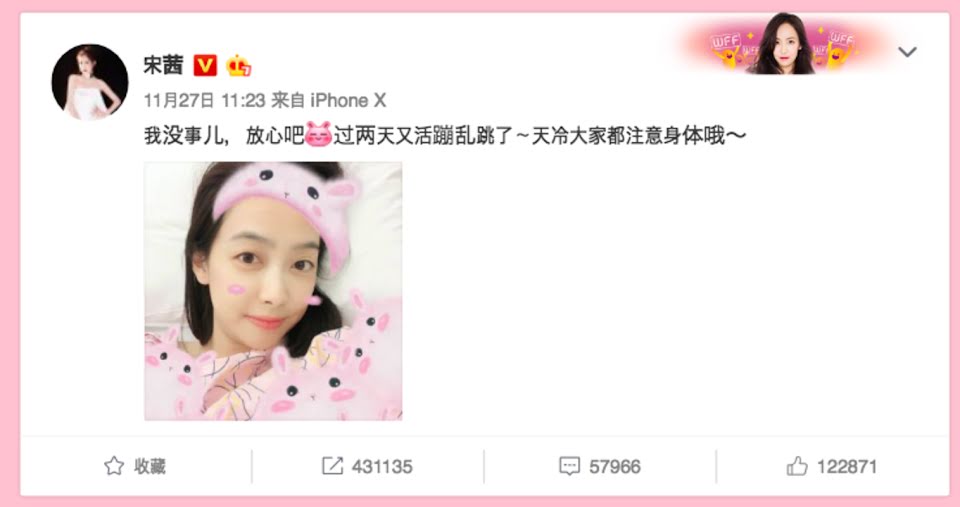The height and width of the screenshot is (507, 960).
Task: Open the 11月27日 11:23 timestamp link
Action: 204,100
